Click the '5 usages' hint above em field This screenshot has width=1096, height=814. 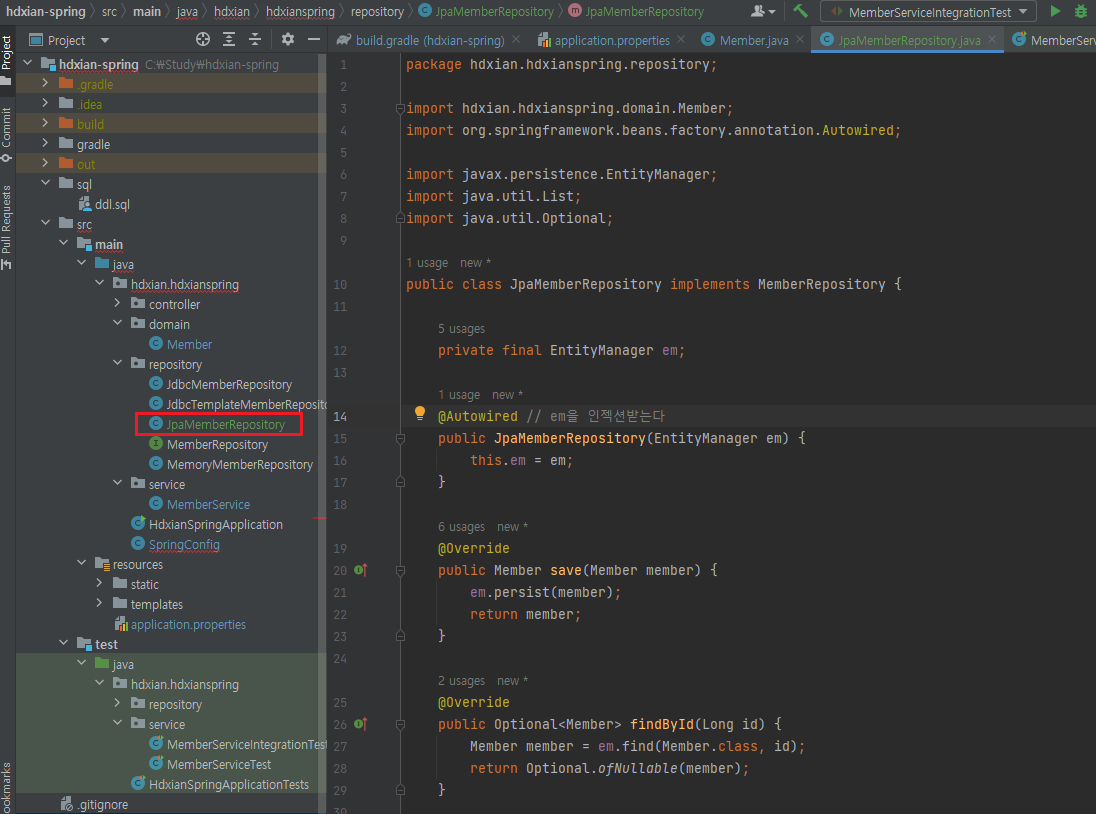(461, 328)
